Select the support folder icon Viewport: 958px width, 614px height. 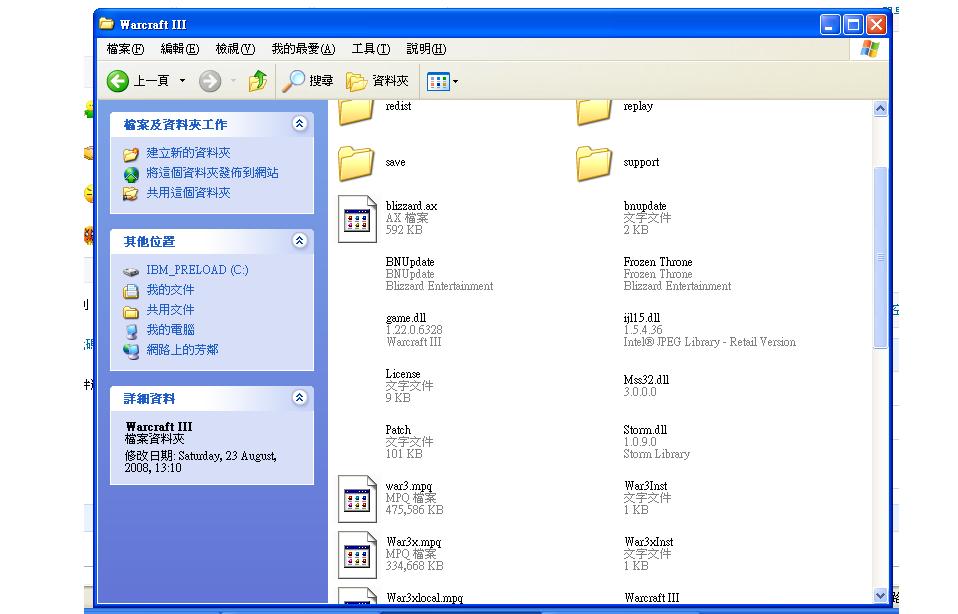pyautogui.click(x=594, y=163)
